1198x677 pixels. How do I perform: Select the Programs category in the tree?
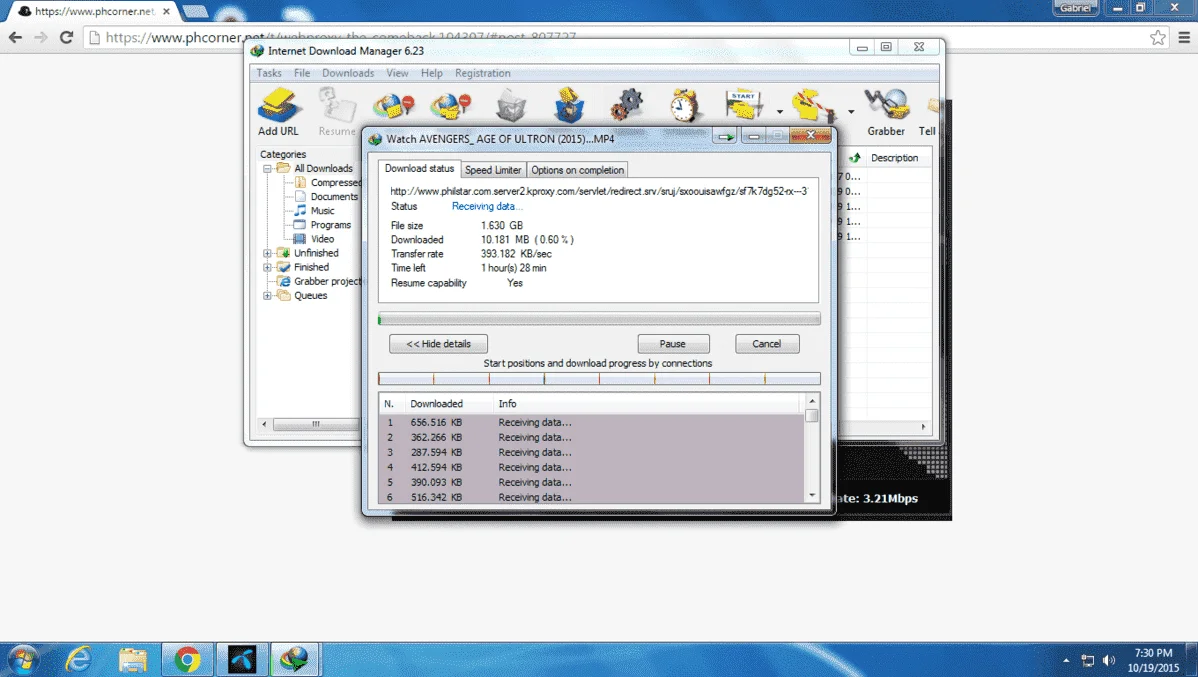coord(331,225)
